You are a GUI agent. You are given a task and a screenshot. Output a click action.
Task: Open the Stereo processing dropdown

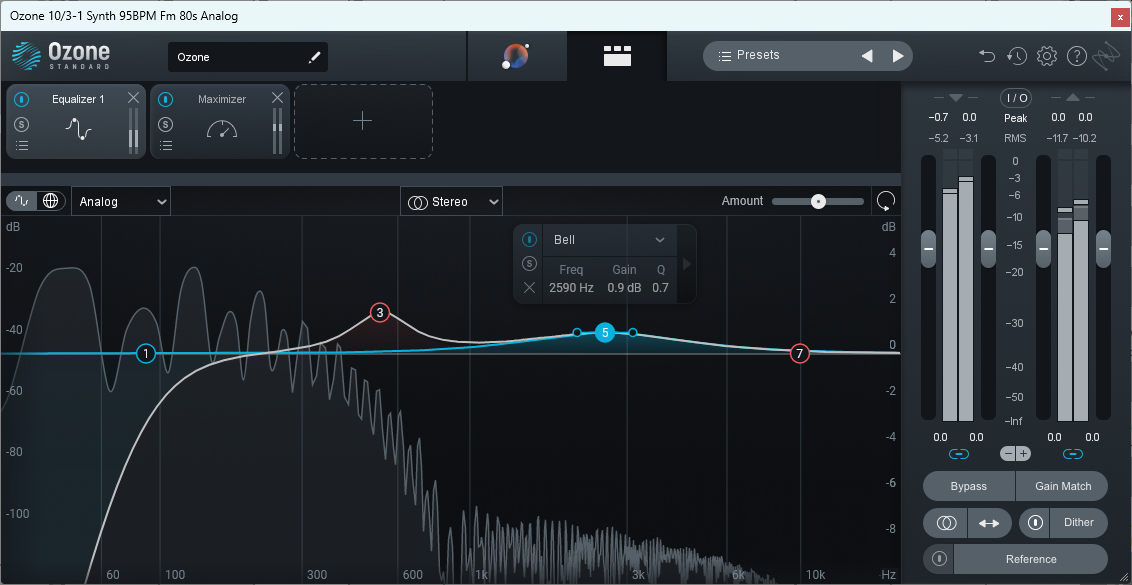(x=450, y=201)
